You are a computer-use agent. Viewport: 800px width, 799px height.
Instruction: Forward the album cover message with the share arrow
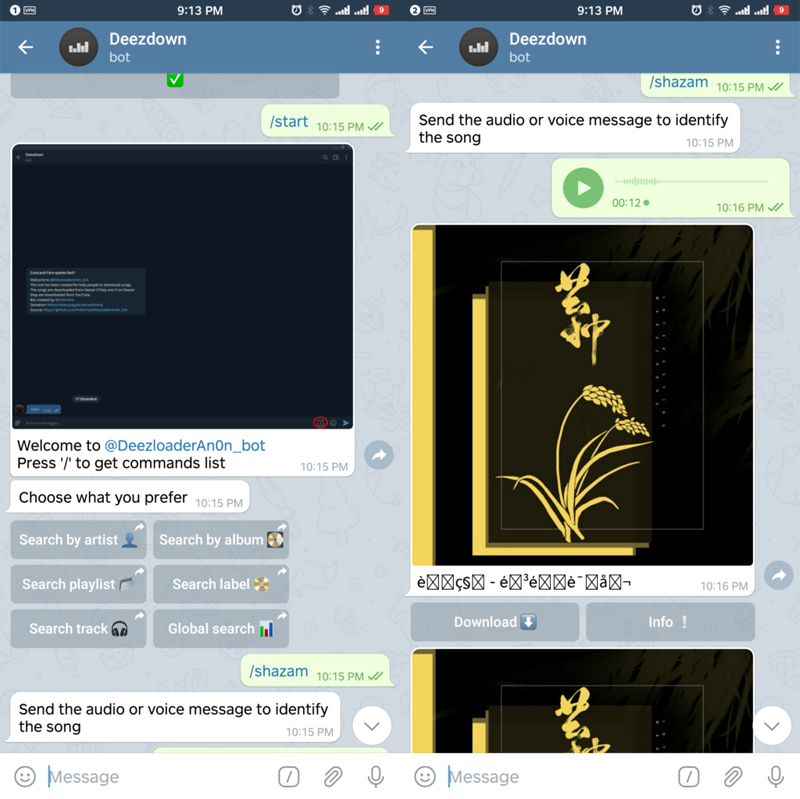(779, 576)
